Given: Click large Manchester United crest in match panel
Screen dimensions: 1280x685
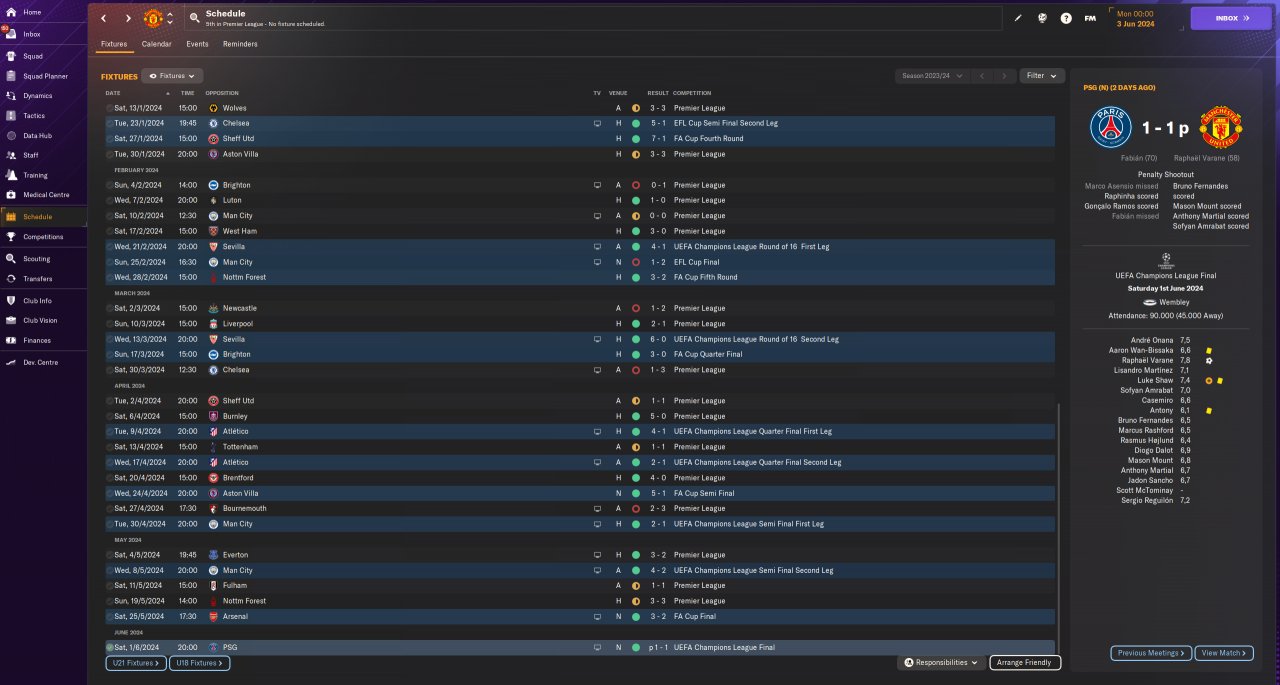Looking at the screenshot, I should [x=1221, y=128].
